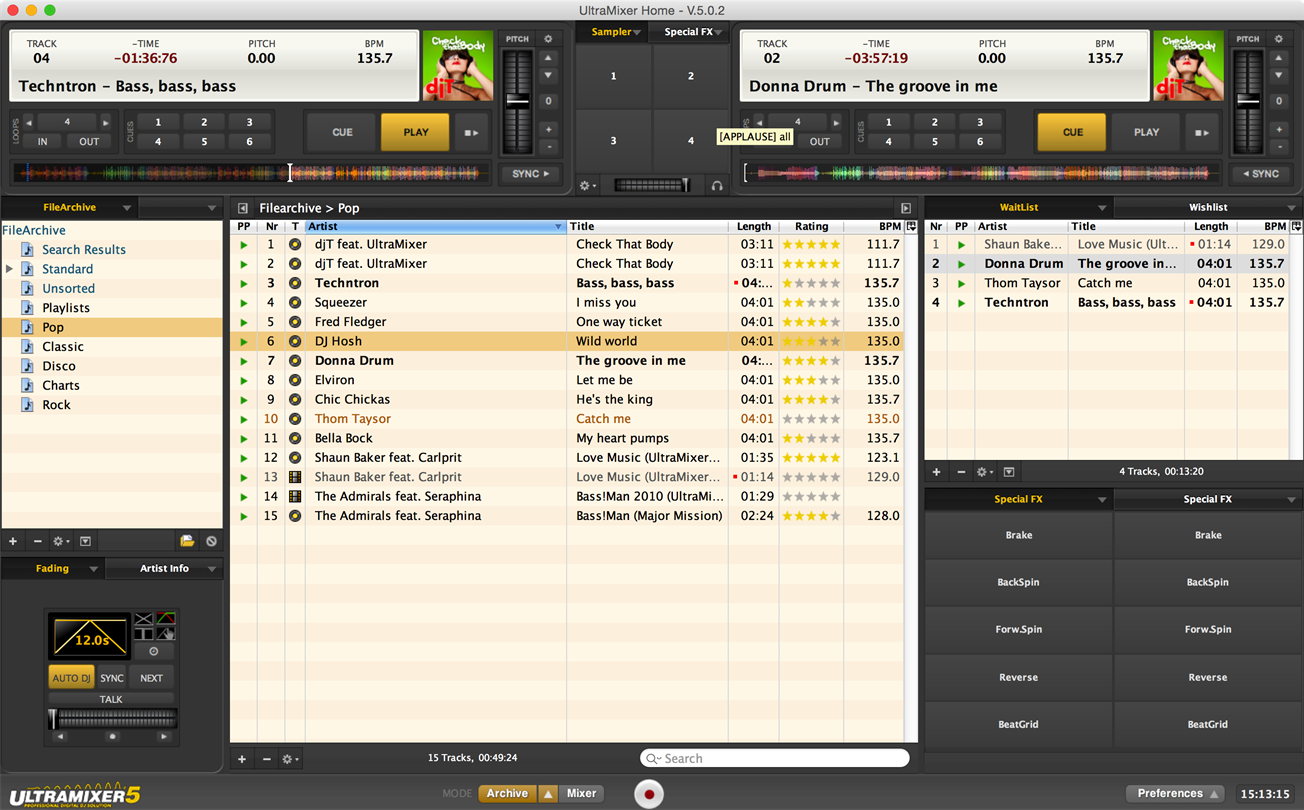The height and width of the screenshot is (810, 1304).
Task: Adjust the crossfader slider in Fading panel
Action: point(111,717)
